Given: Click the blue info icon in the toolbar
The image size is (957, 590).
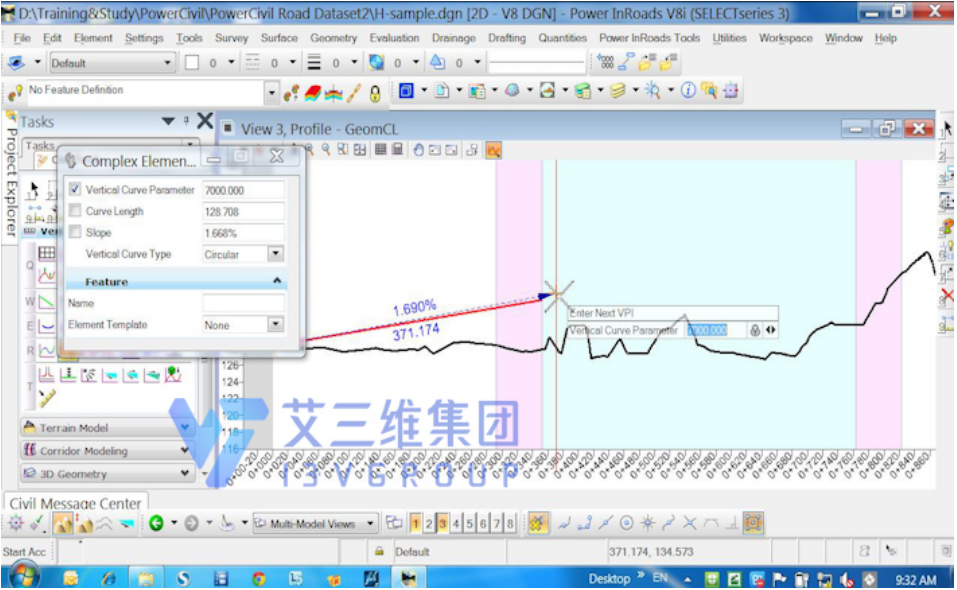Looking at the screenshot, I should (688, 91).
